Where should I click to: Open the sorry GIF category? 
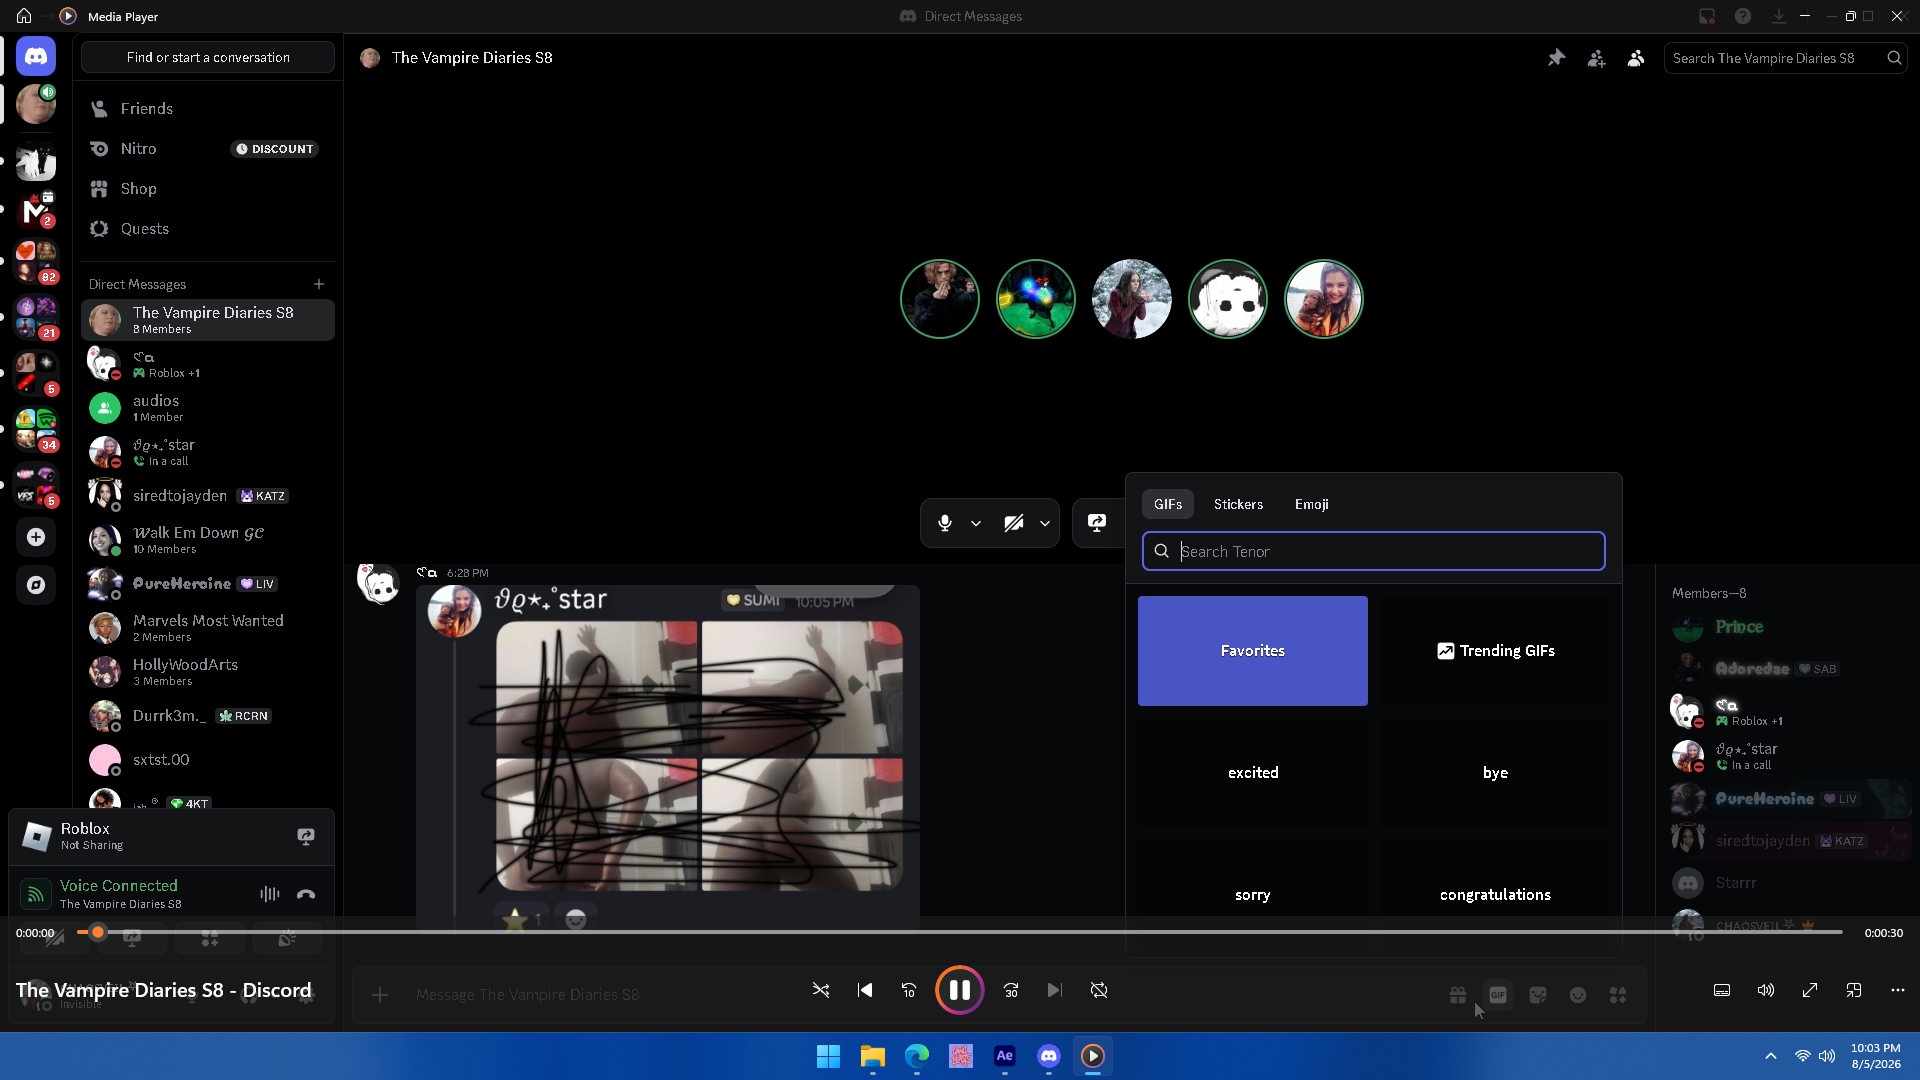pyautogui.click(x=1253, y=895)
